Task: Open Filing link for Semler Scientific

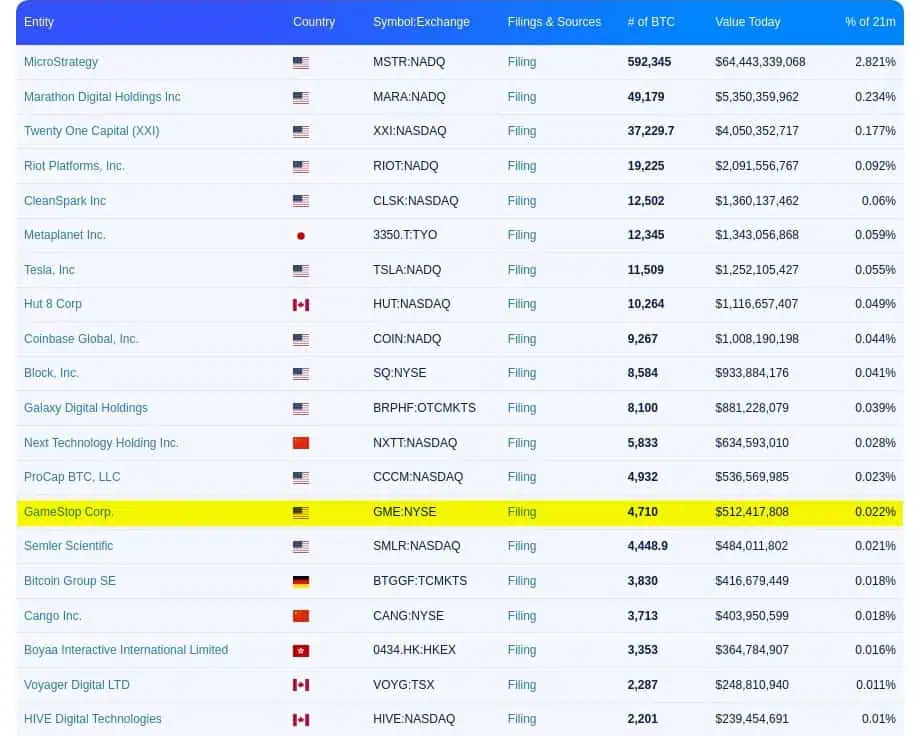Action: (522, 546)
